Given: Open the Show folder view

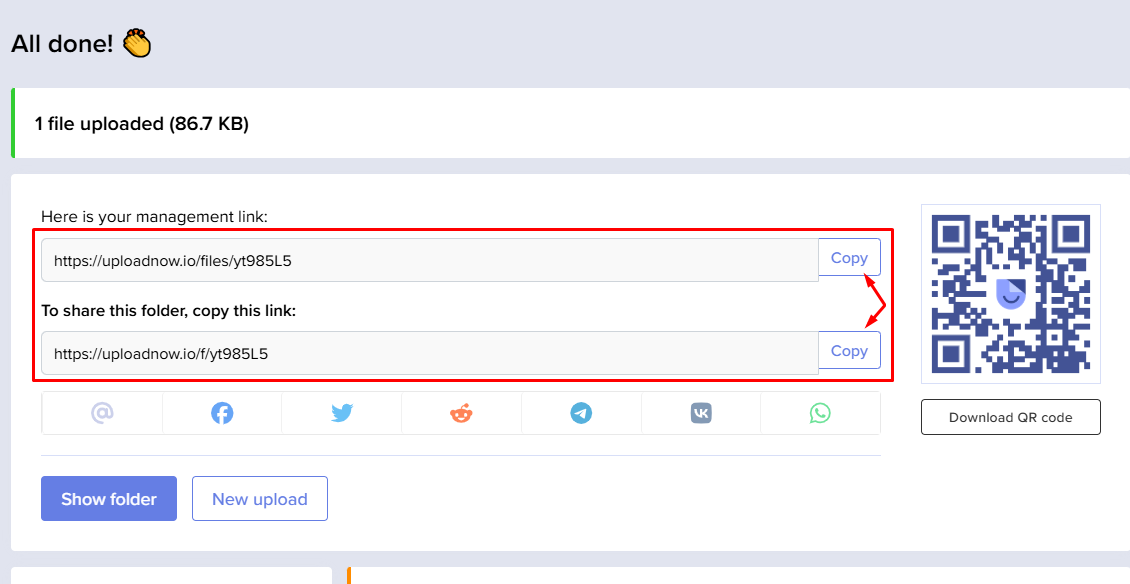Looking at the screenshot, I should click(108, 498).
